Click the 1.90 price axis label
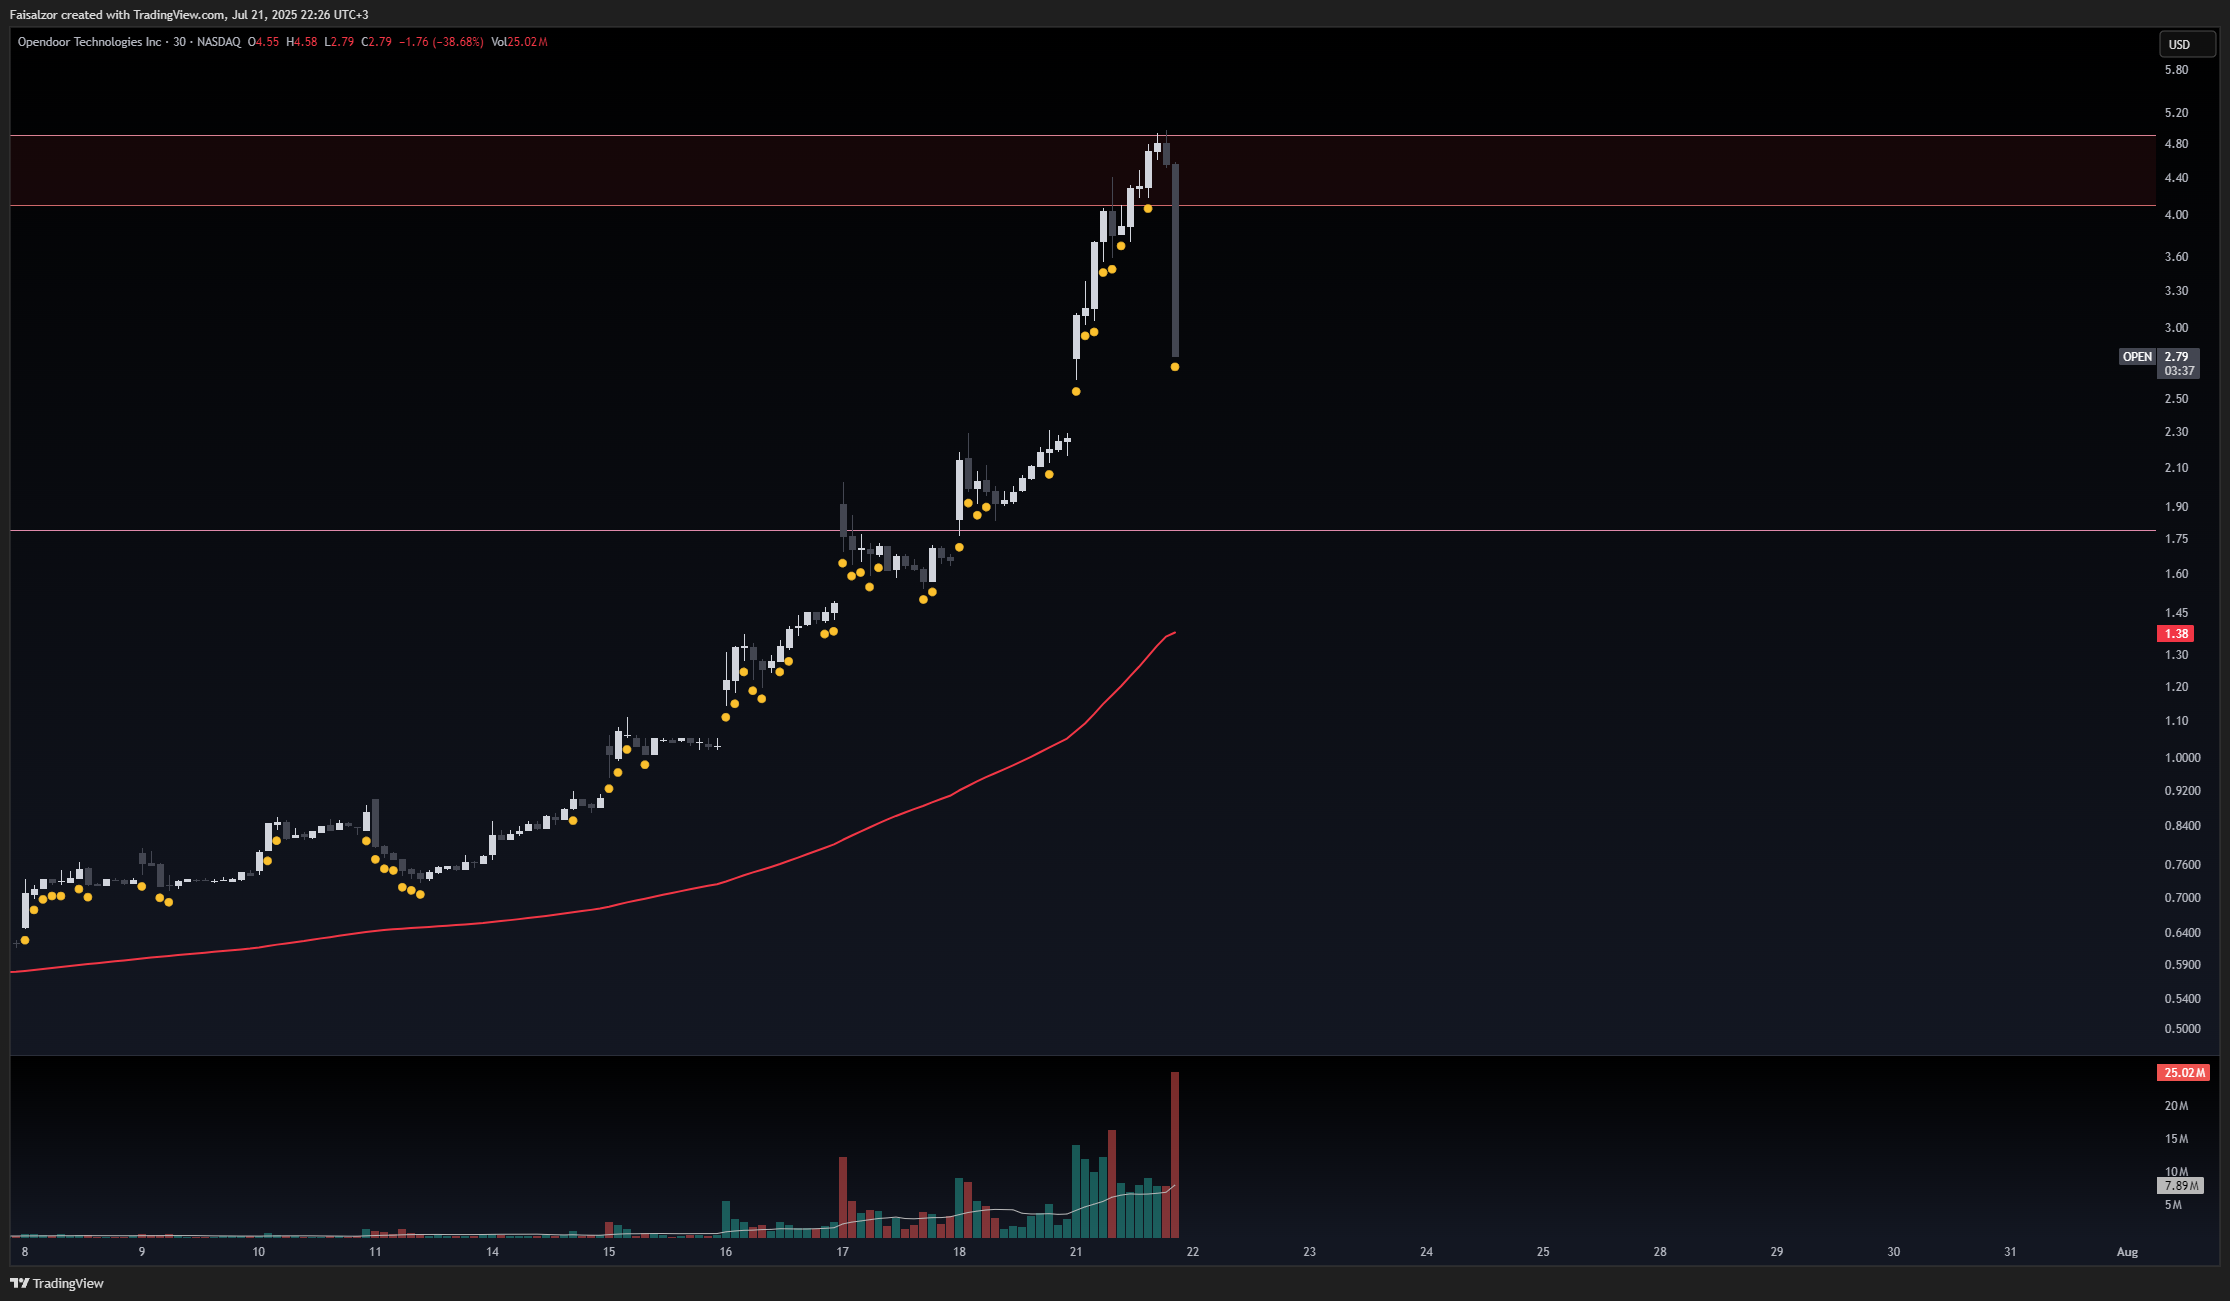The width and height of the screenshot is (2230, 1301). click(x=2176, y=507)
